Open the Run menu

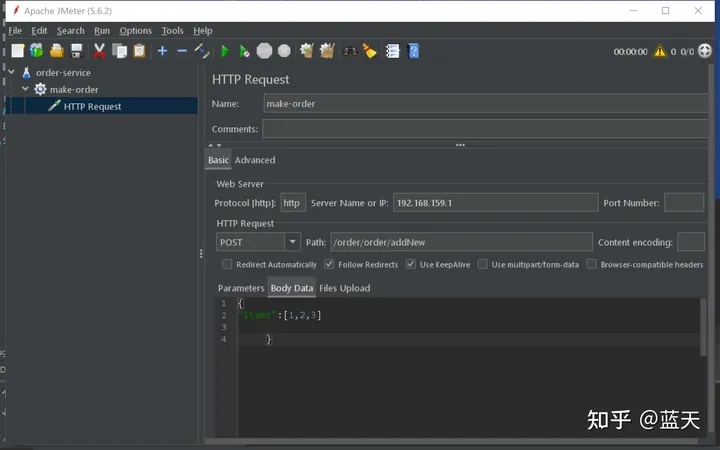pos(102,31)
